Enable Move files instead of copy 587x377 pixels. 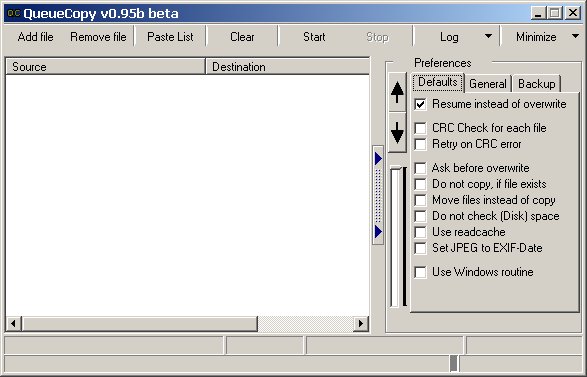(420, 200)
